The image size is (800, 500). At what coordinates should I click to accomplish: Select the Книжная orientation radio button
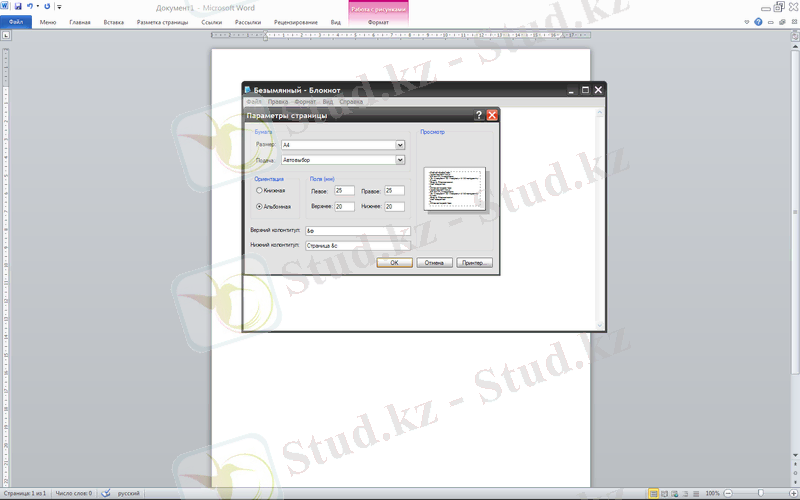tap(260, 190)
